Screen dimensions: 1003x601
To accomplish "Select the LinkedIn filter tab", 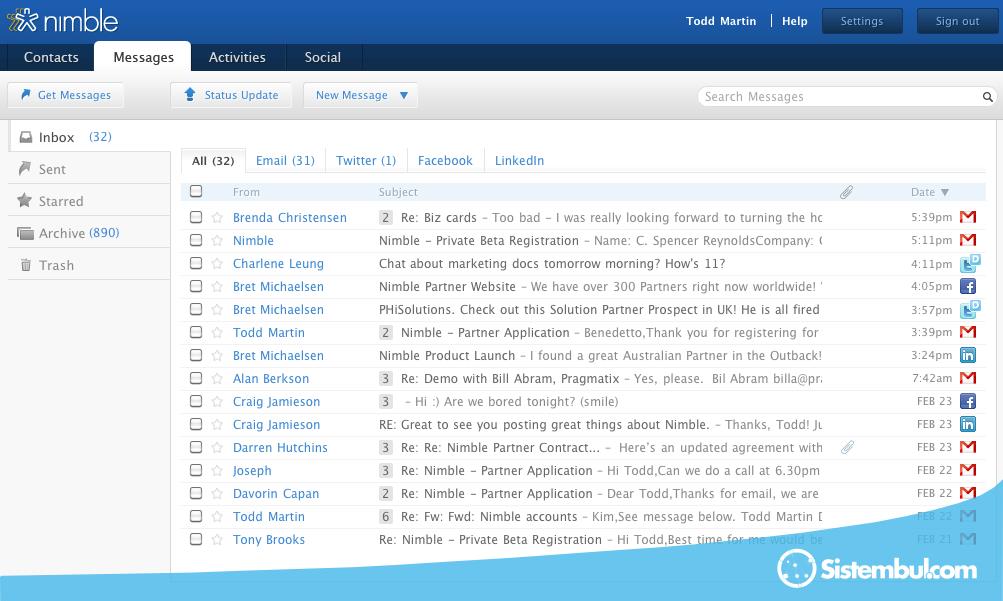I will [519, 160].
